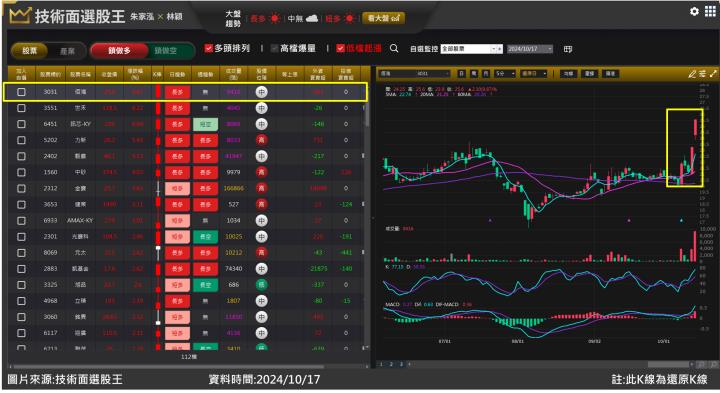The height and width of the screenshot is (393, 720).
Task: Sort by 成交量 column header
Action: 233,73
